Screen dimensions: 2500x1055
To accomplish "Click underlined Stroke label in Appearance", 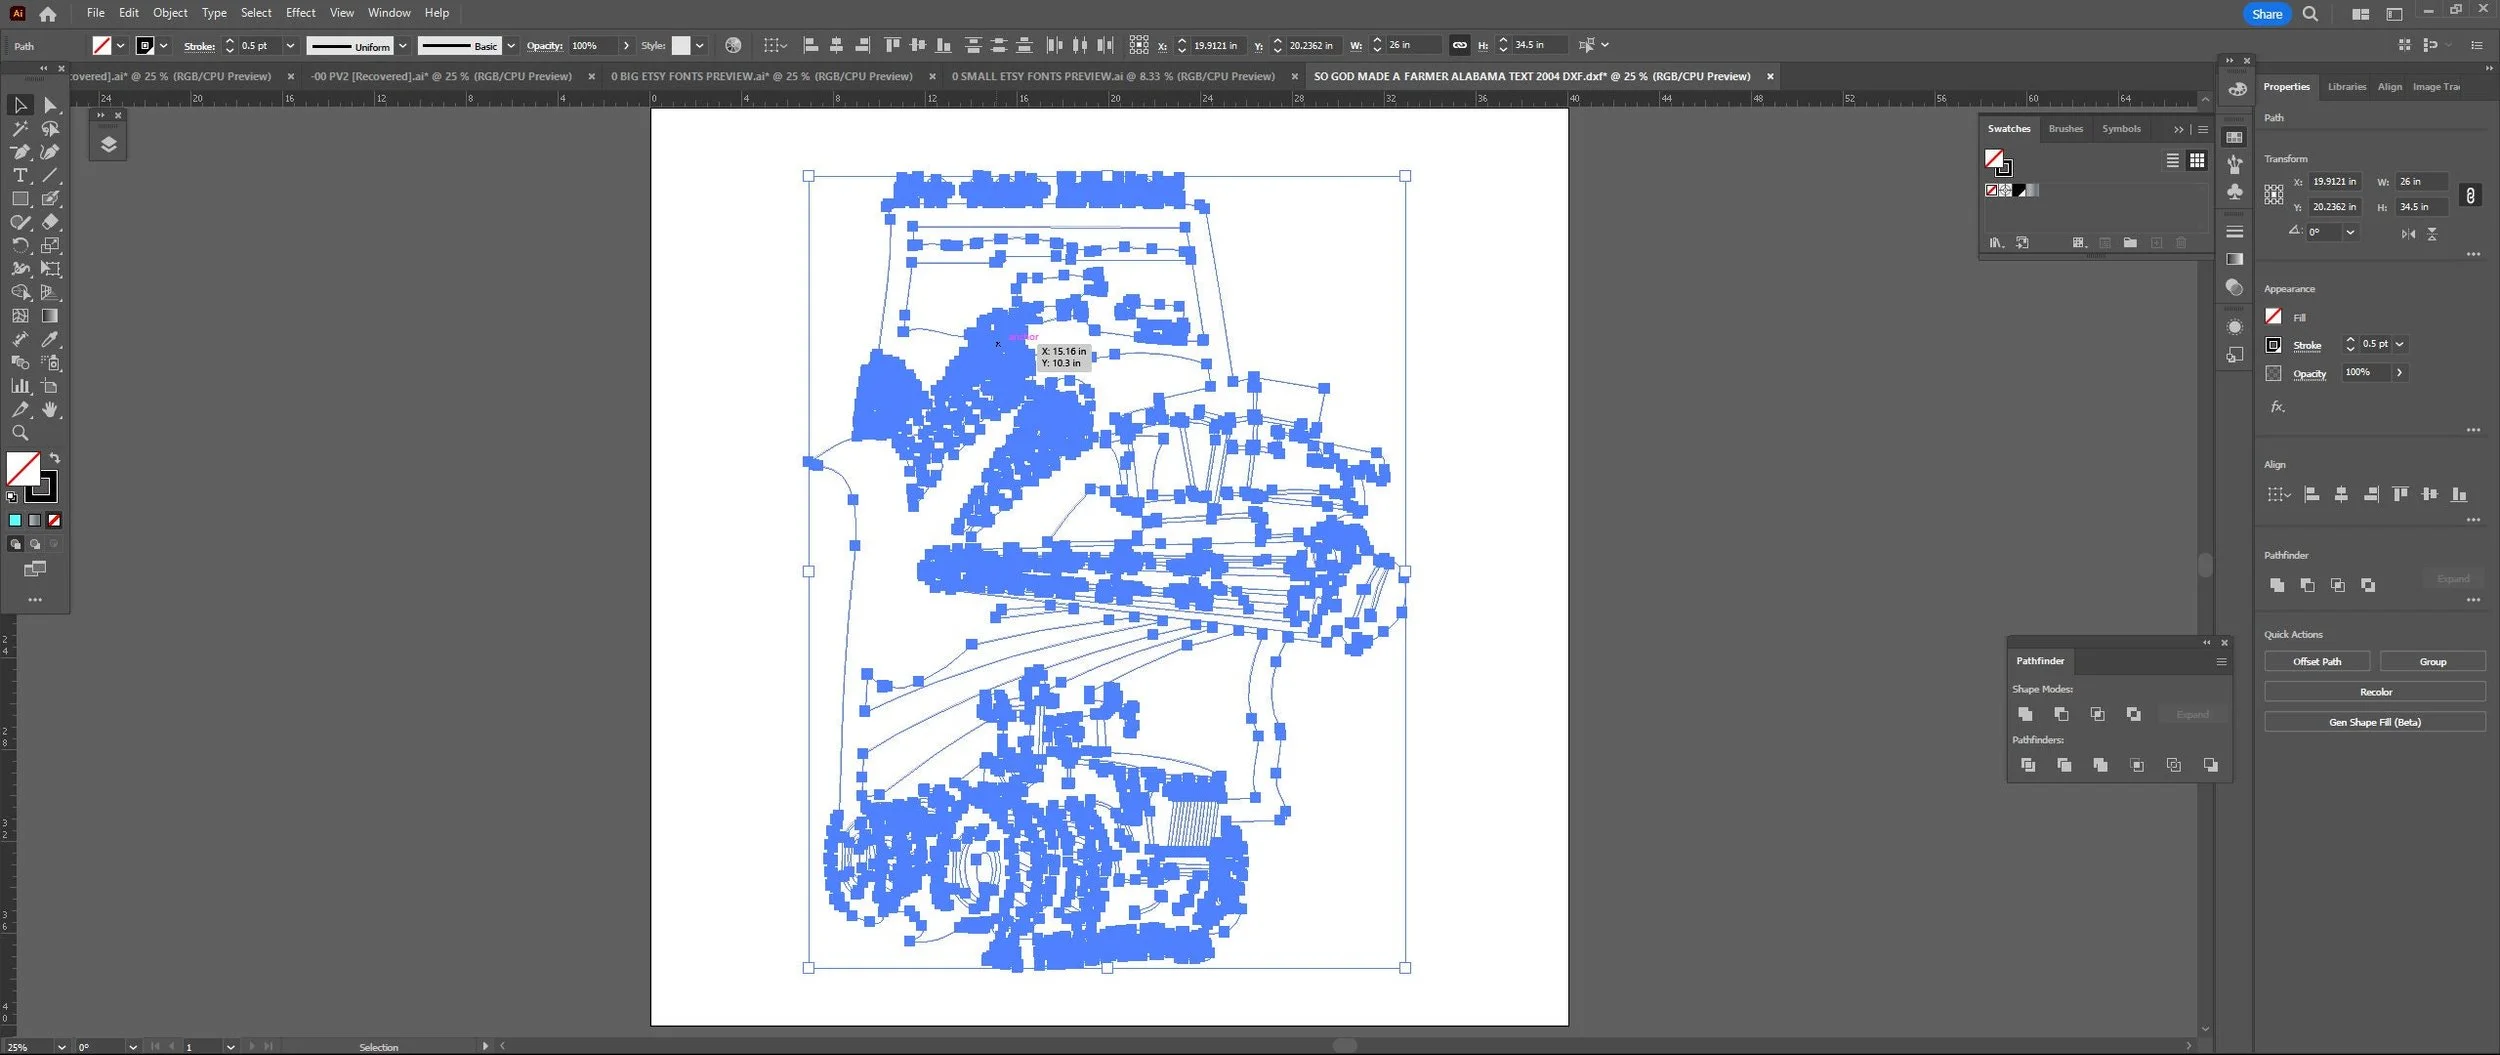I will [x=2307, y=346].
